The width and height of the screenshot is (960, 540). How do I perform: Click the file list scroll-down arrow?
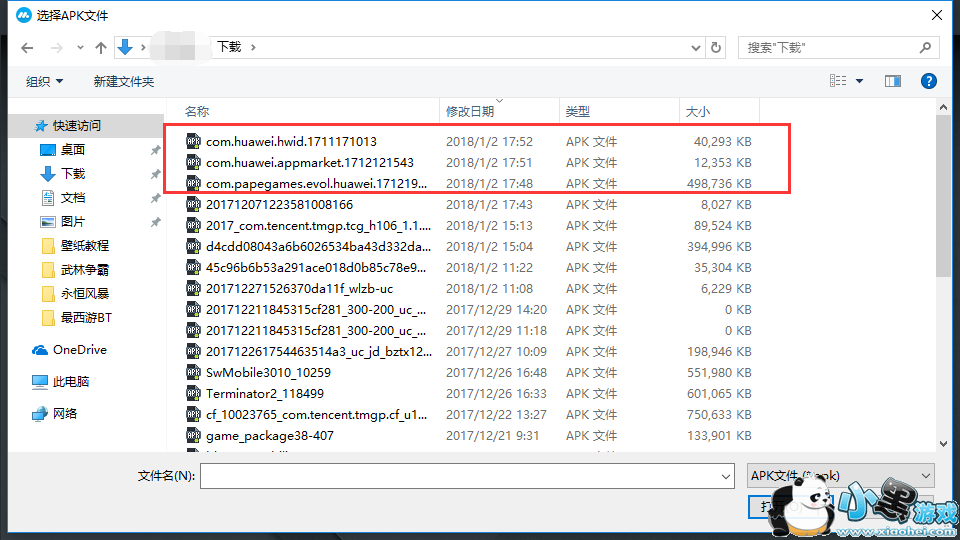pos(943,444)
